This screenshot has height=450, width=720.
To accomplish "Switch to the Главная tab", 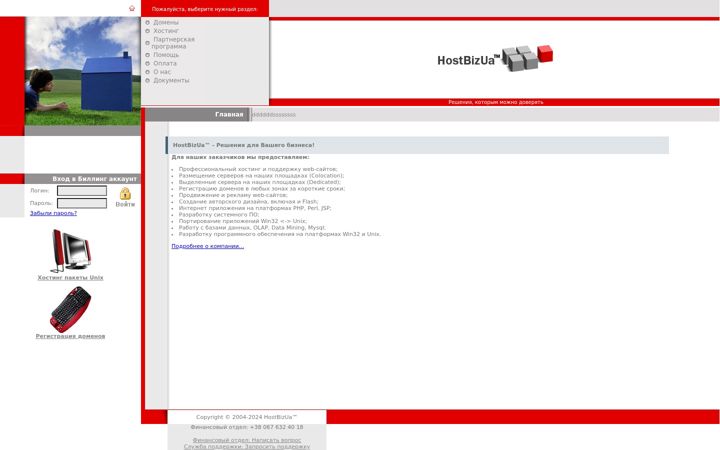I will click(x=229, y=114).
